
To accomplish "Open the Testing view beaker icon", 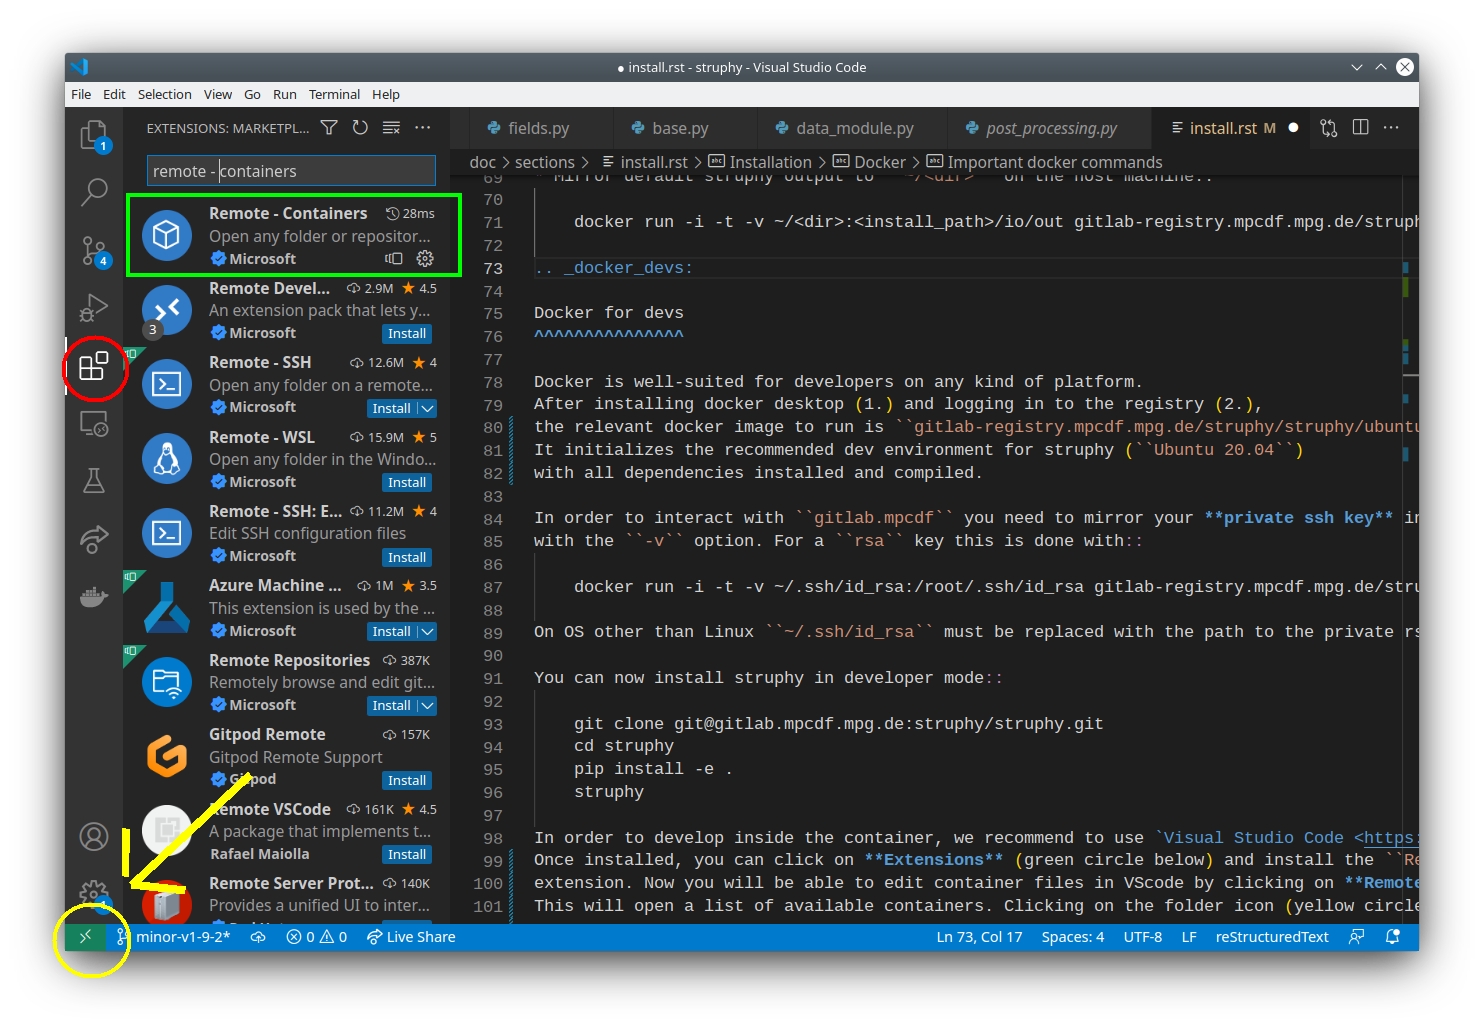I will tap(94, 480).
